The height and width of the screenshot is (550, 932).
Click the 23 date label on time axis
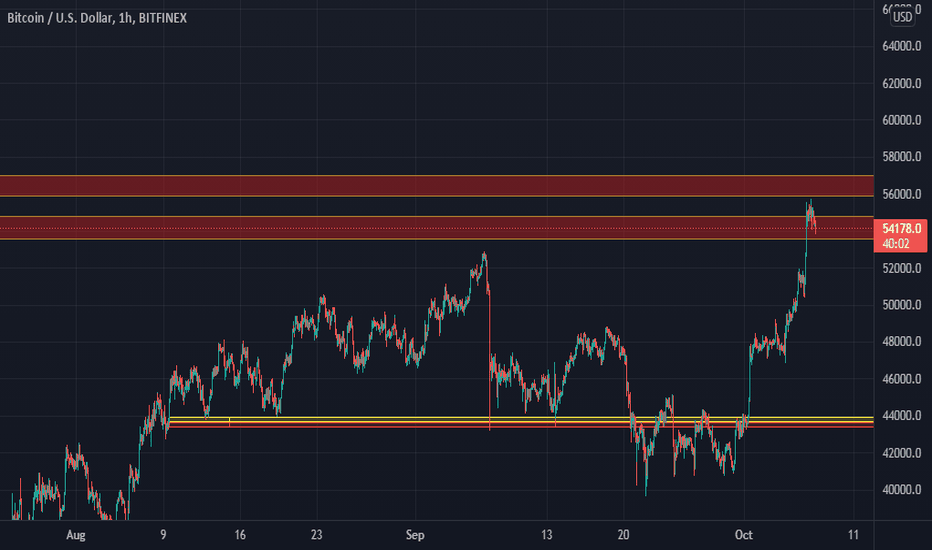[316, 535]
